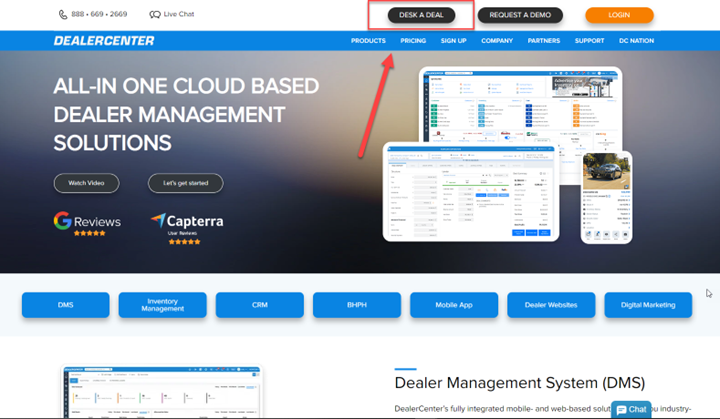Select the Inventory Management button
This screenshot has width=720, height=419.
point(163,305)
